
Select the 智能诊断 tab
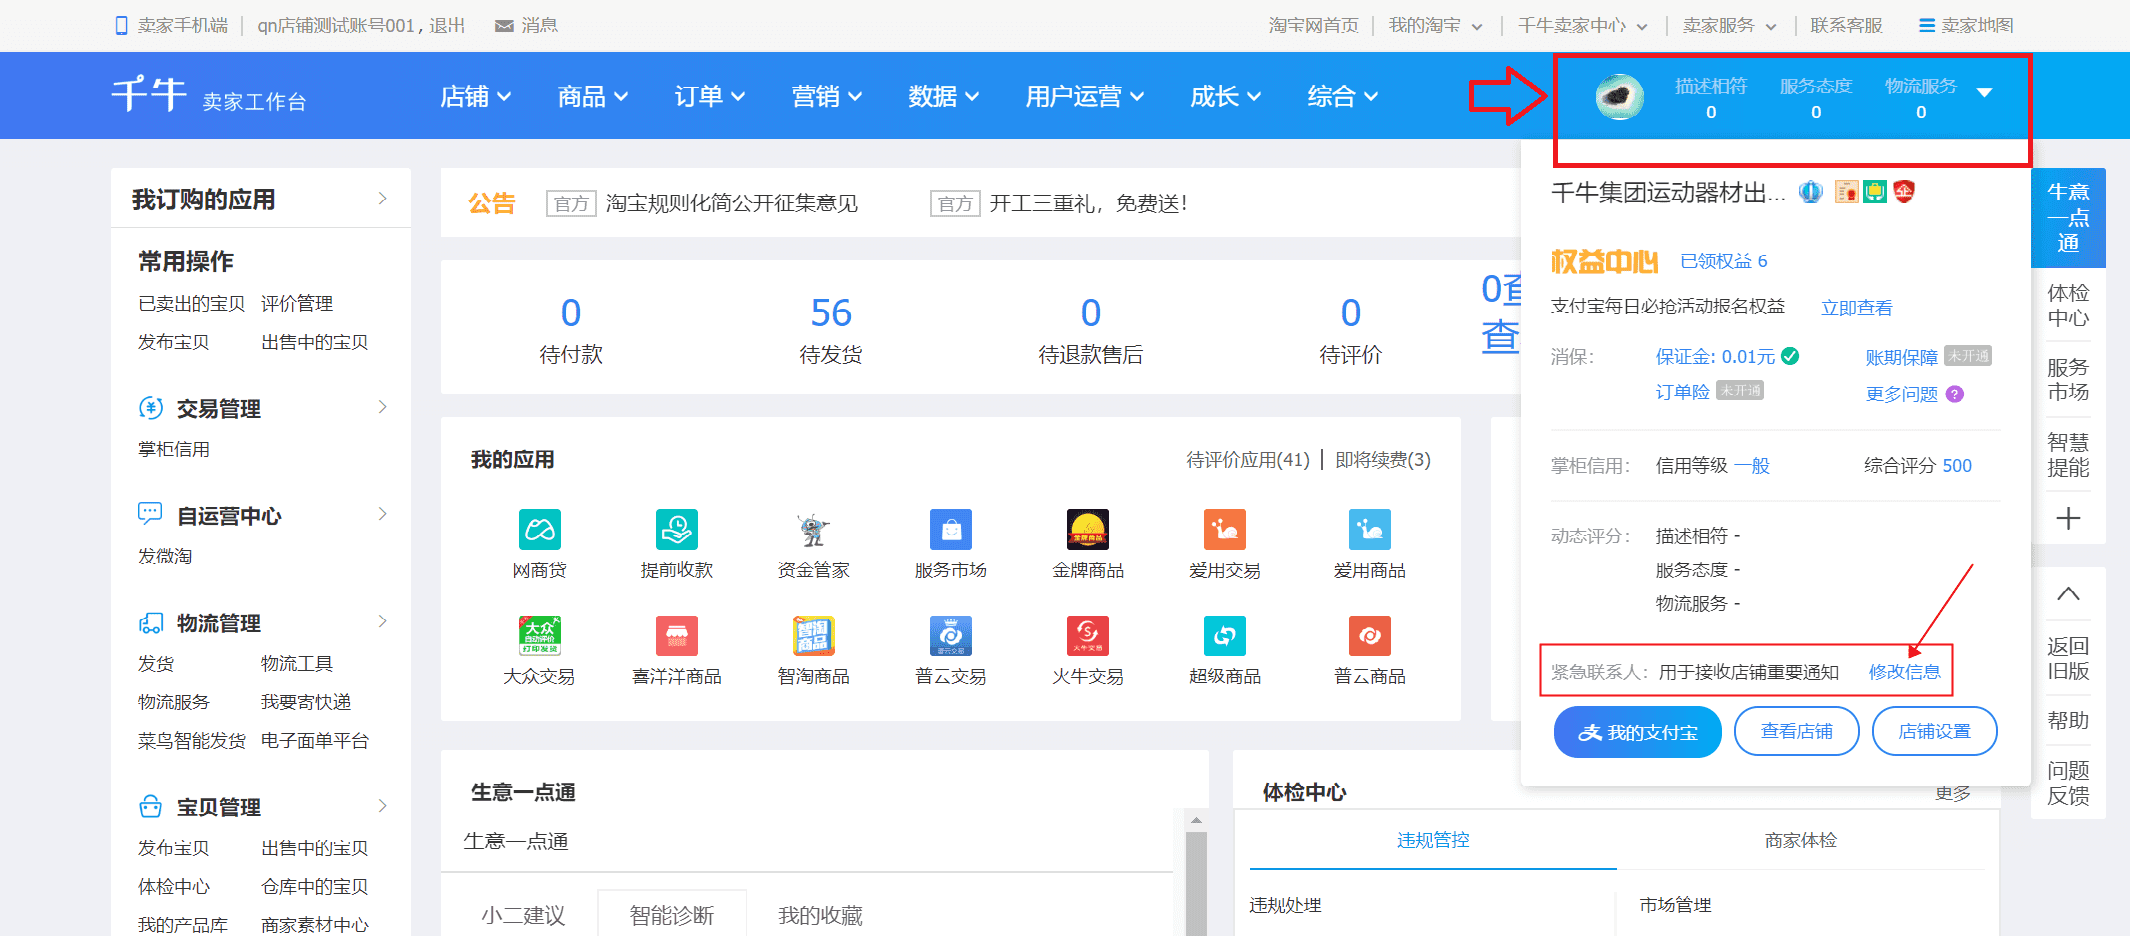(672, 915)
